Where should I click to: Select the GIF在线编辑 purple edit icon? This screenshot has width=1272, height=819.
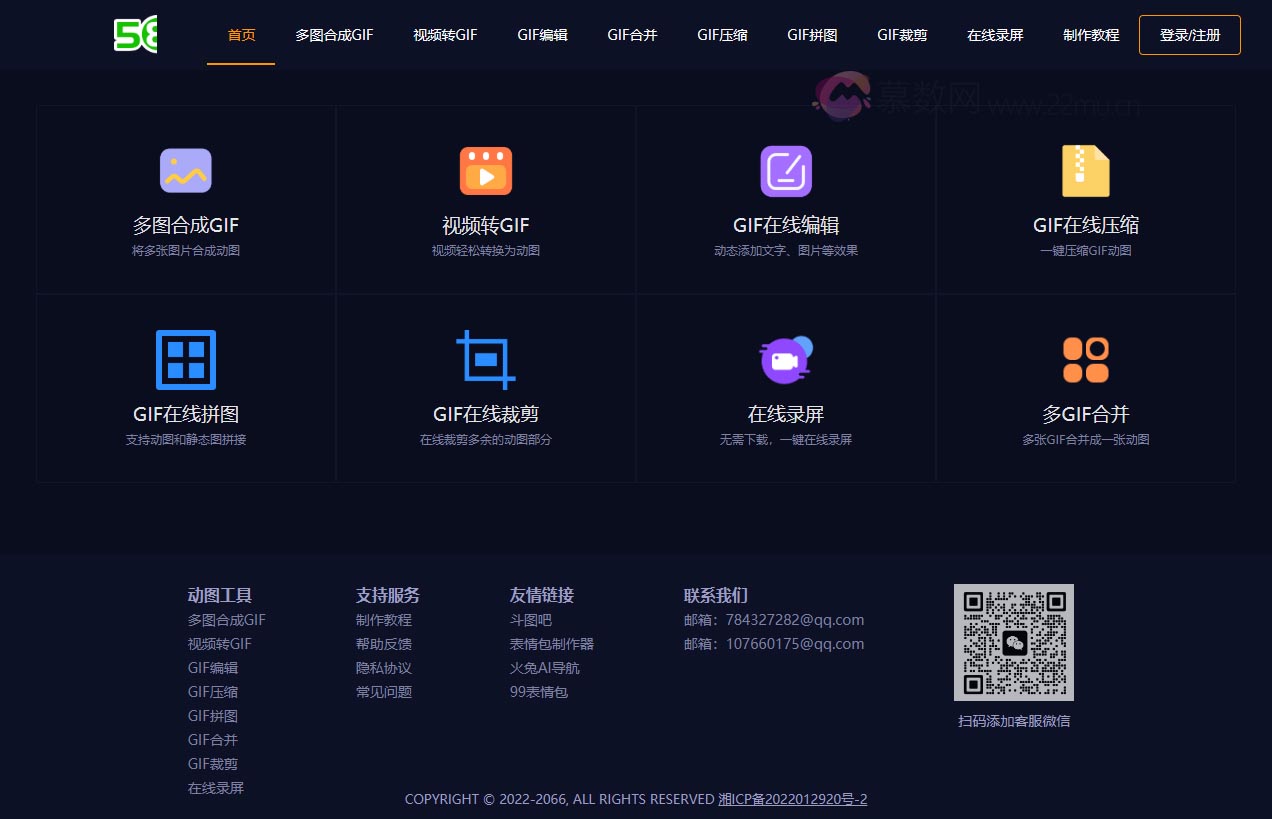[x=786, y=171]
